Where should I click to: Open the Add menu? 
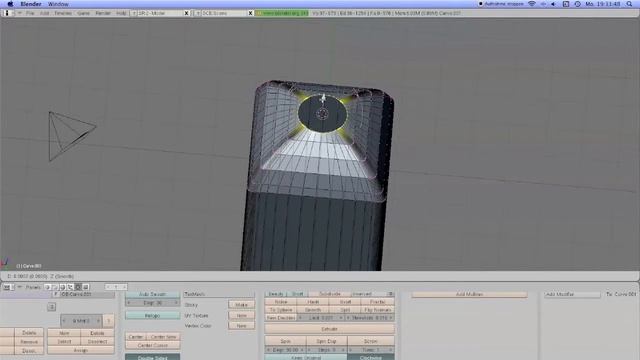44,13
